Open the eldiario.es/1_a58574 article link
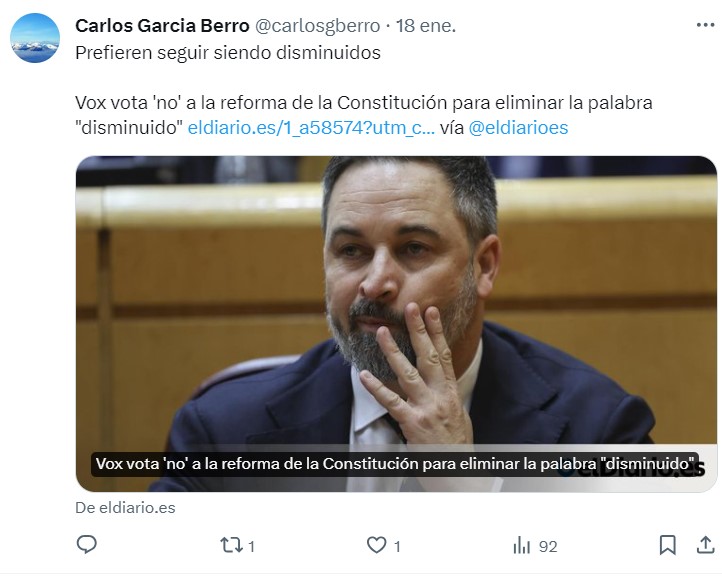The height and width of the screenshot is (577, 722). click(311, 128)
